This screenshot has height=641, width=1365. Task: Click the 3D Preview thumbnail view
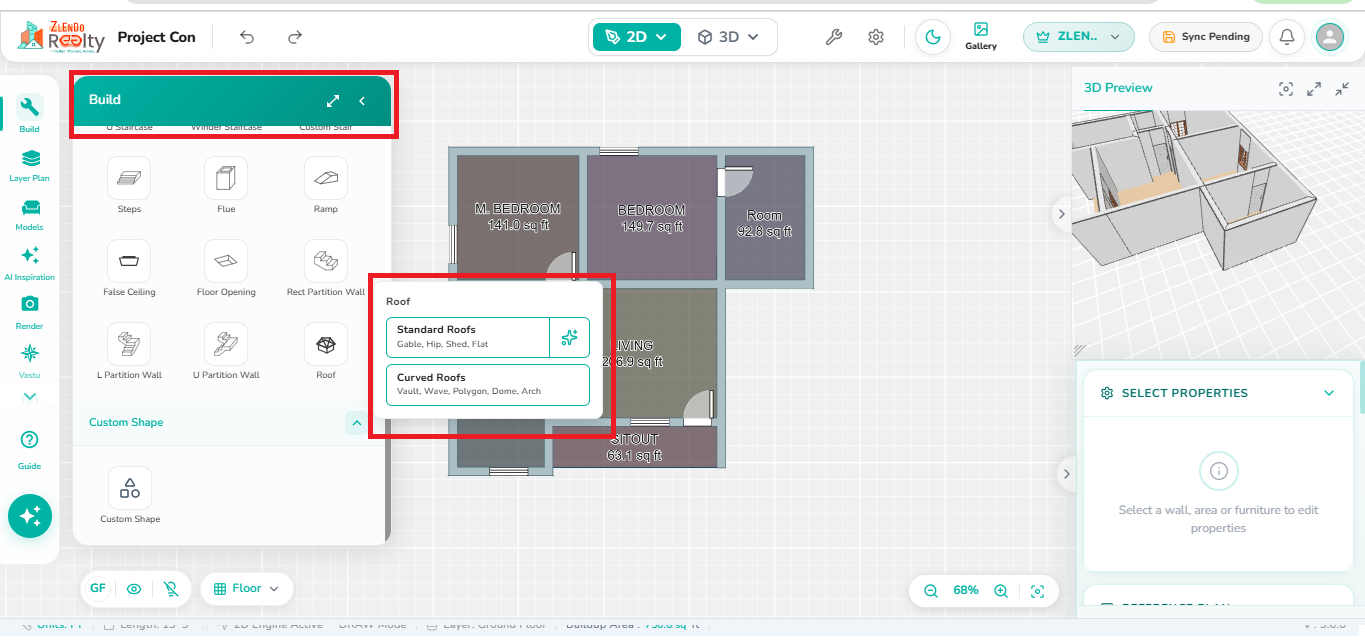[x=1218, y=235]
